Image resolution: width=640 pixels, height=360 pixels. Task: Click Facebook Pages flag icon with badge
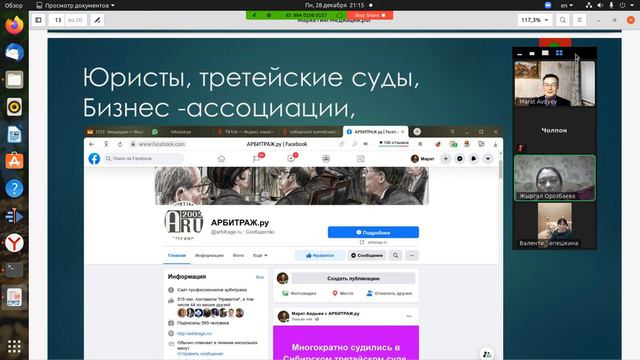click(256, 159)
